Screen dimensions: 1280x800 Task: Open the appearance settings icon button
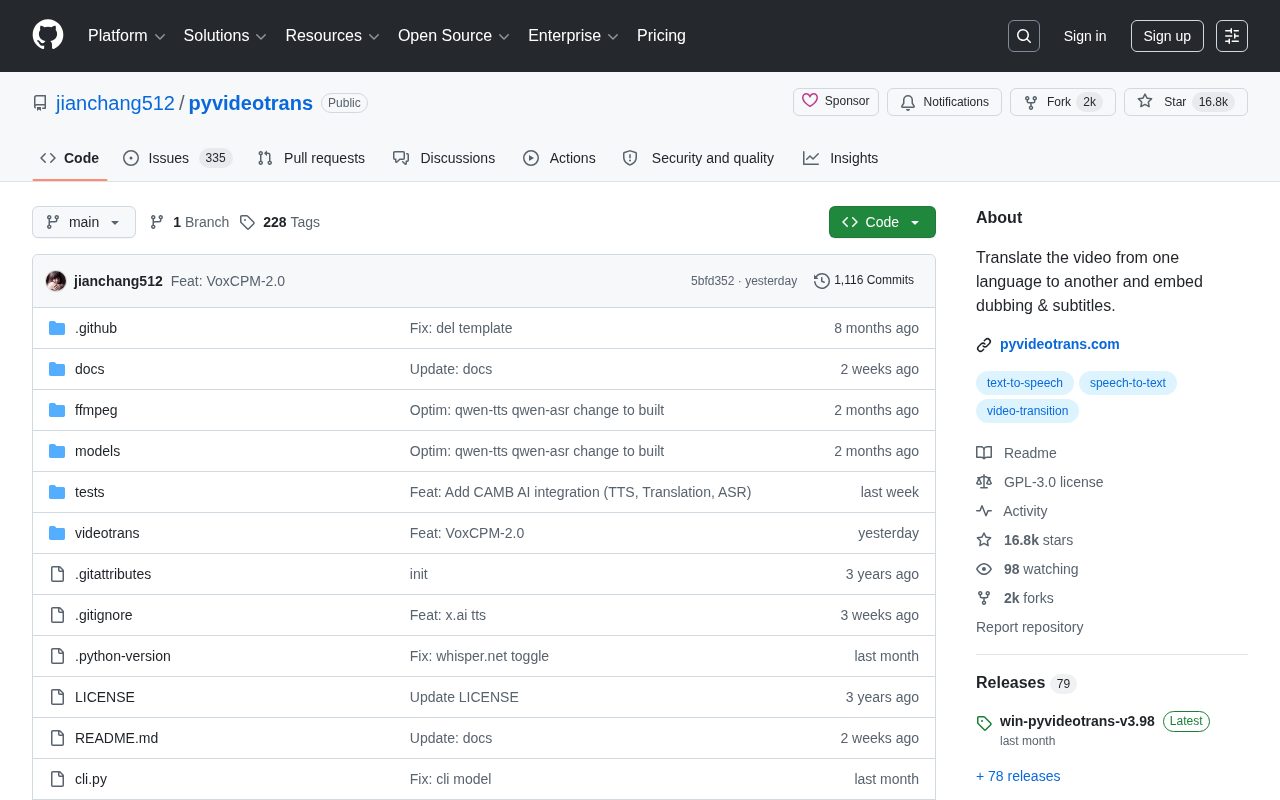(x=1232, y=36)
